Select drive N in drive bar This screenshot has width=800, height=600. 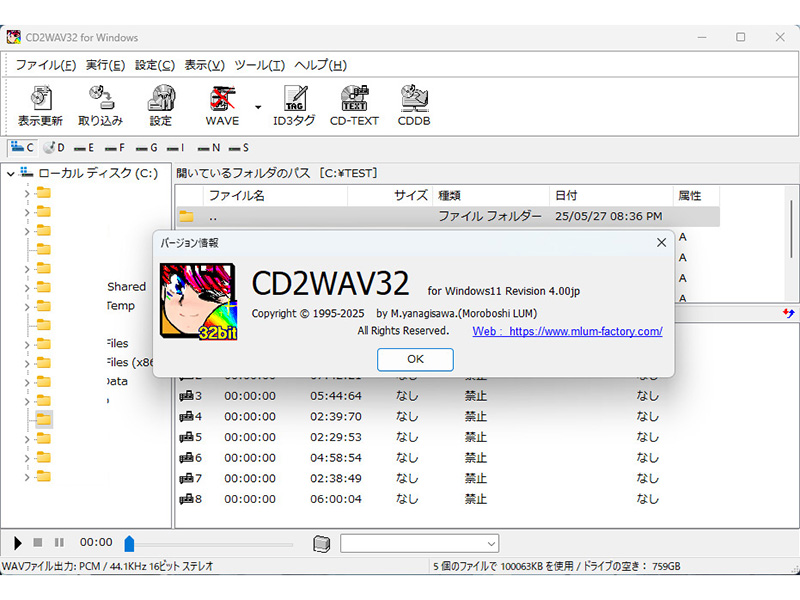coord(209,148)
